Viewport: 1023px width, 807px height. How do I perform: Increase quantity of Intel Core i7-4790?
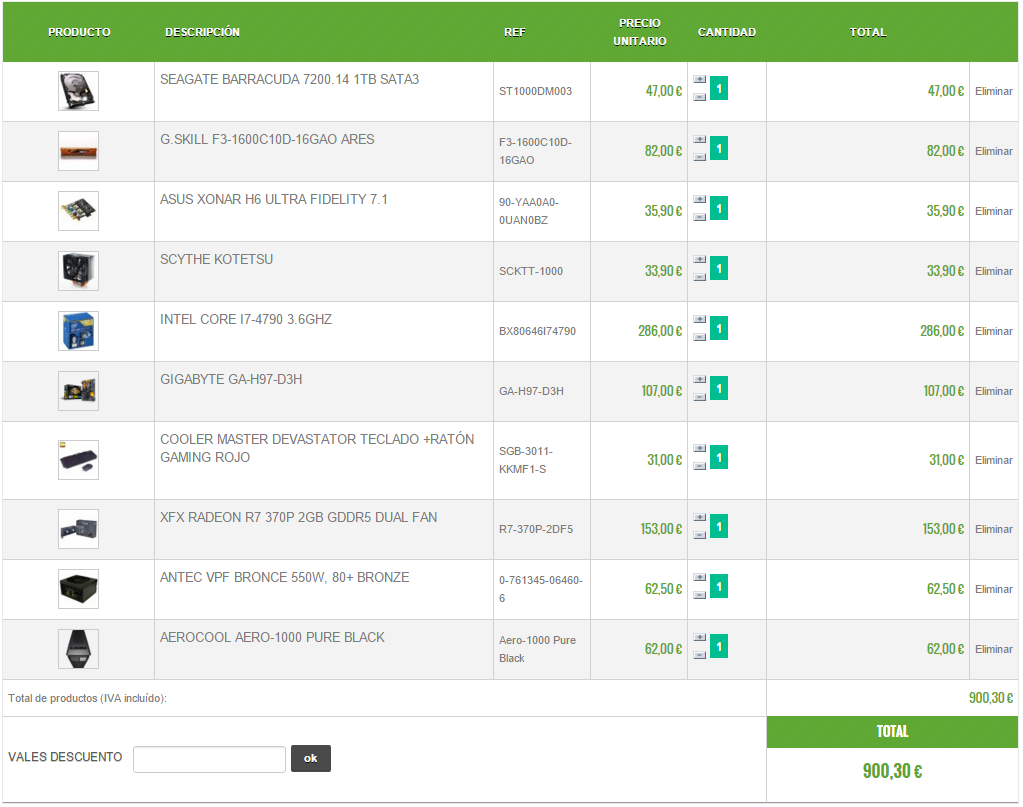click(699, 320)
